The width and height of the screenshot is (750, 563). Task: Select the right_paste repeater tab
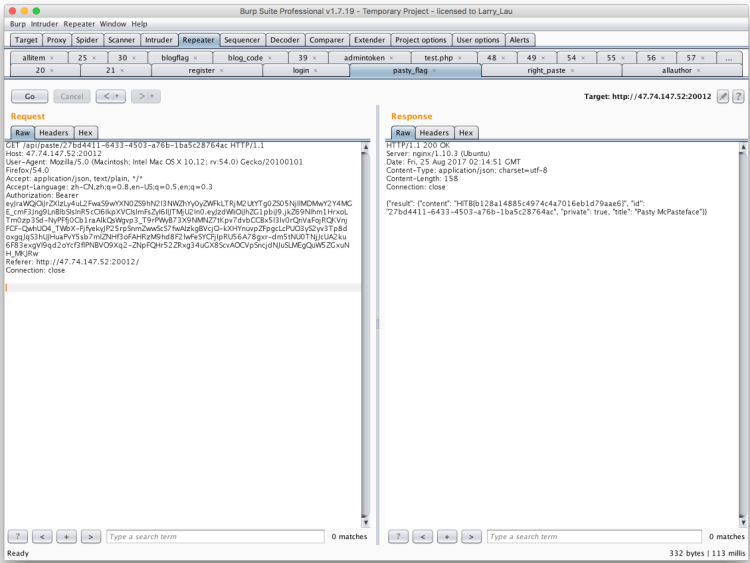(546, 71)
